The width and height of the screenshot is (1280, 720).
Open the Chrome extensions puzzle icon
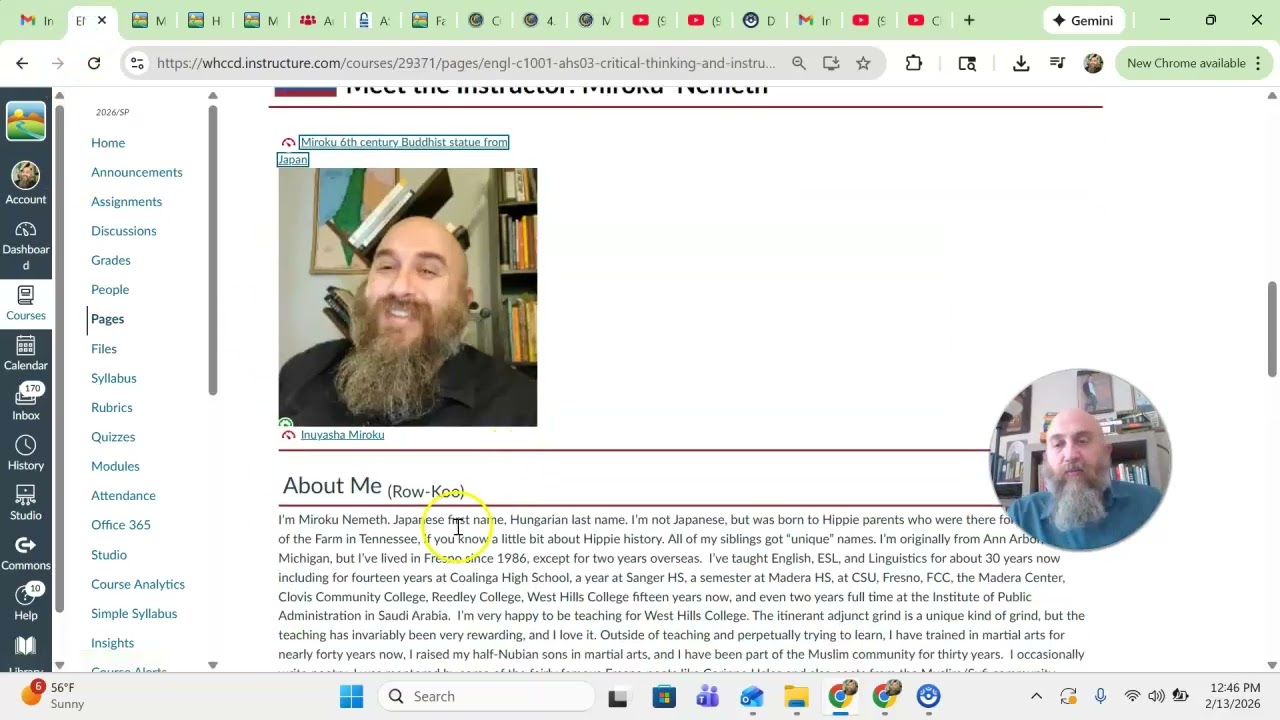[913, 63]
